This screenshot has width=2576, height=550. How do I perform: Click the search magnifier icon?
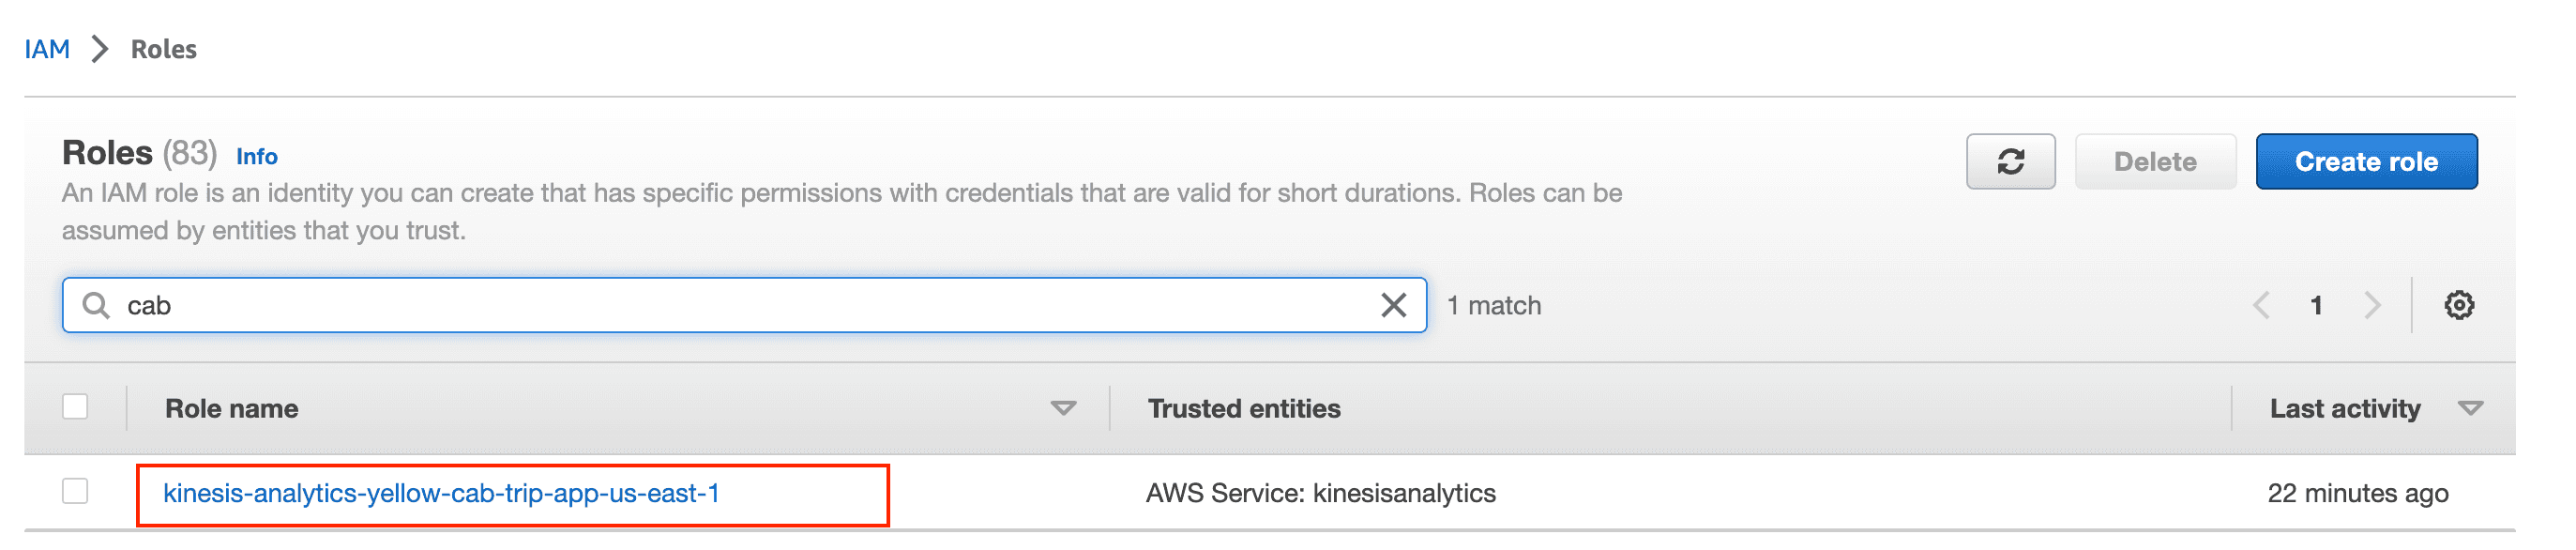click(96, 305)
